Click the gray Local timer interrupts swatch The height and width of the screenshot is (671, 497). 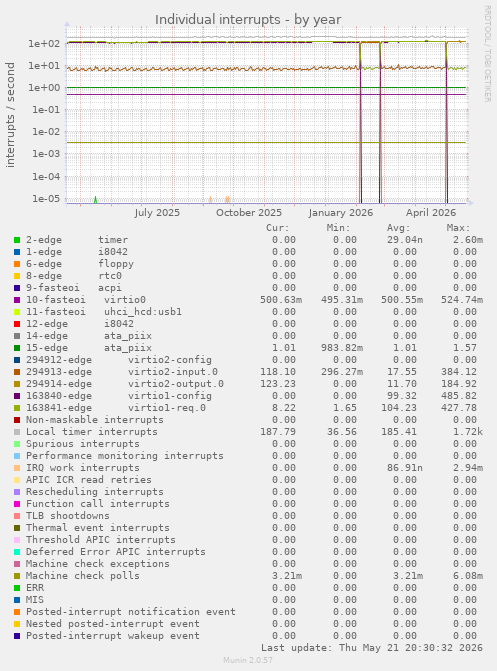(x=17, y=432)
